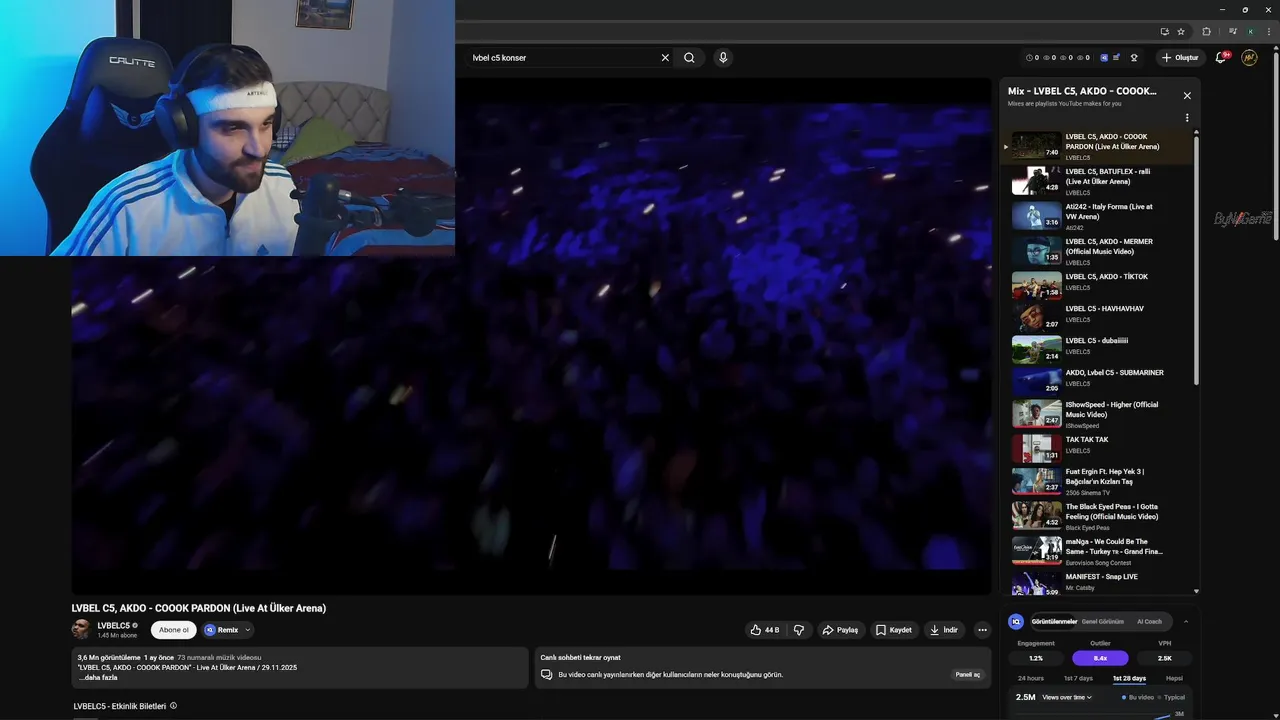
Task: Click the browser bookmark star icon
Action: point(1181,31)
